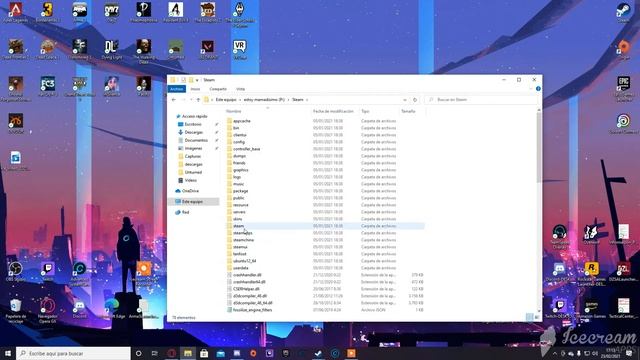This screenshot has height=360, width=640.
Task: Select the controller_base folder
Action: point(247,149)
